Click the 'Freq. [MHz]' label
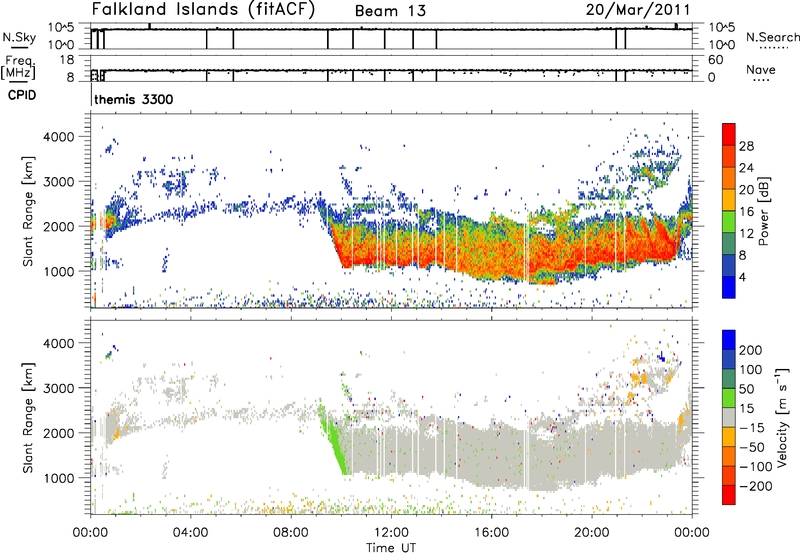Viewport: 800px width, 554px height. click(18, 68)
